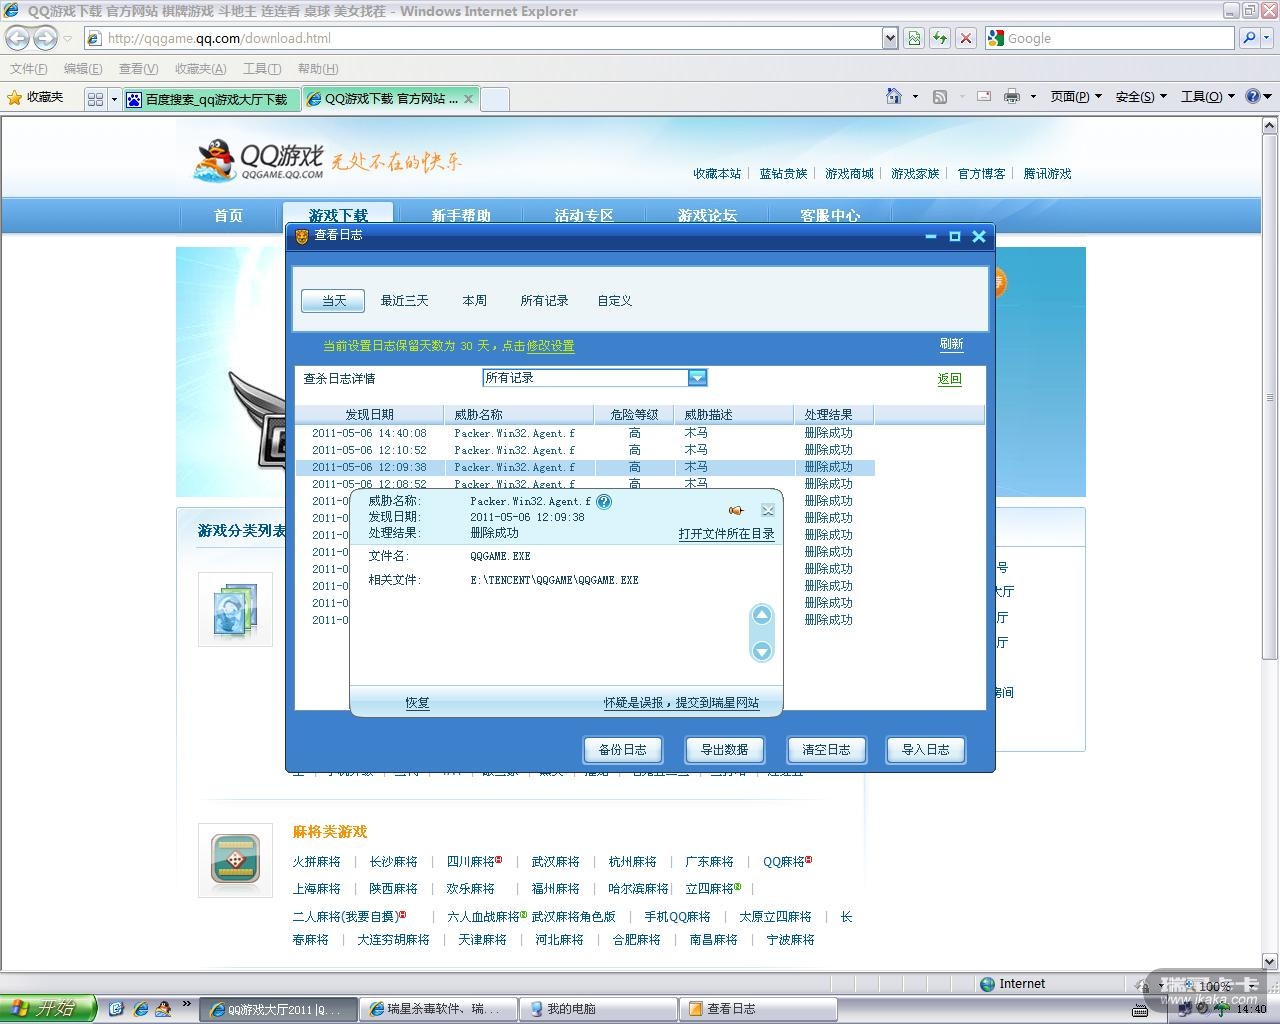
Task: Click the Print icon
Action: 1012,96
